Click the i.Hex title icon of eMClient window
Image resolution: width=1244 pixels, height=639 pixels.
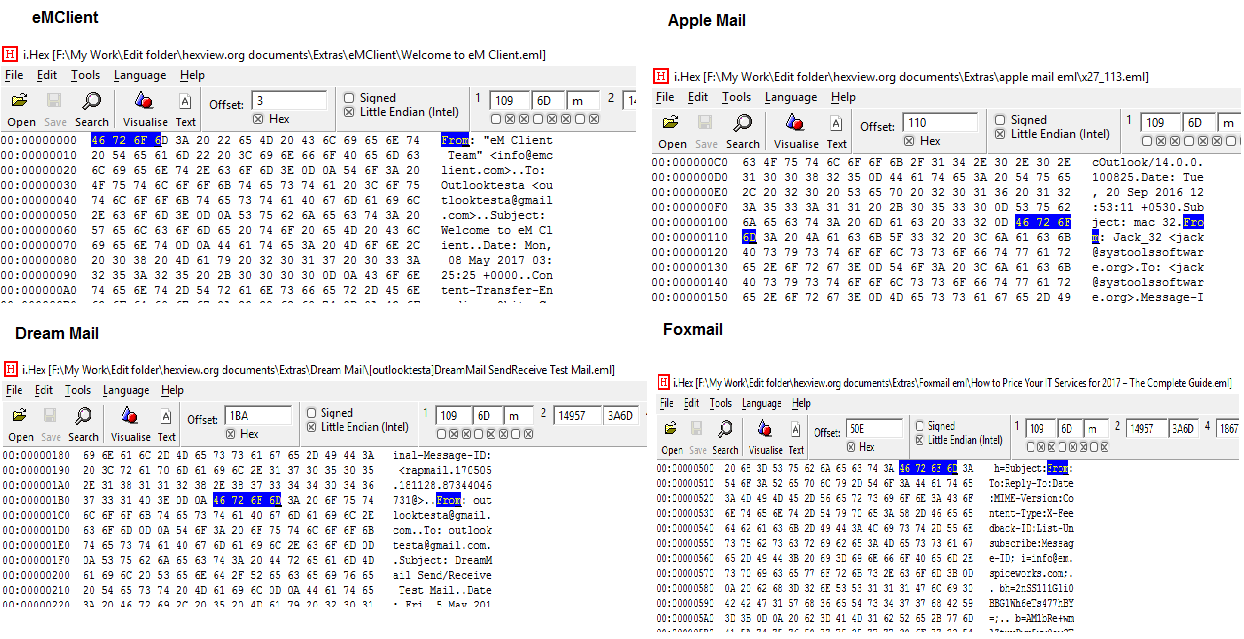10,54
